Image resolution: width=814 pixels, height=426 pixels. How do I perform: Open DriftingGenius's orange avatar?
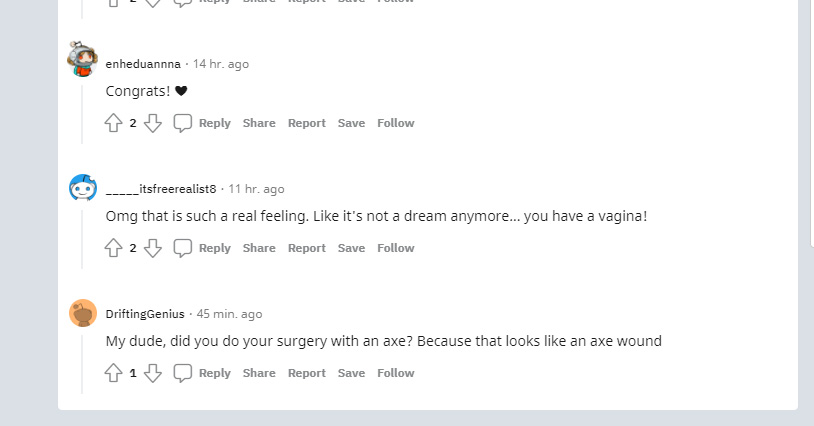[83, 313]
